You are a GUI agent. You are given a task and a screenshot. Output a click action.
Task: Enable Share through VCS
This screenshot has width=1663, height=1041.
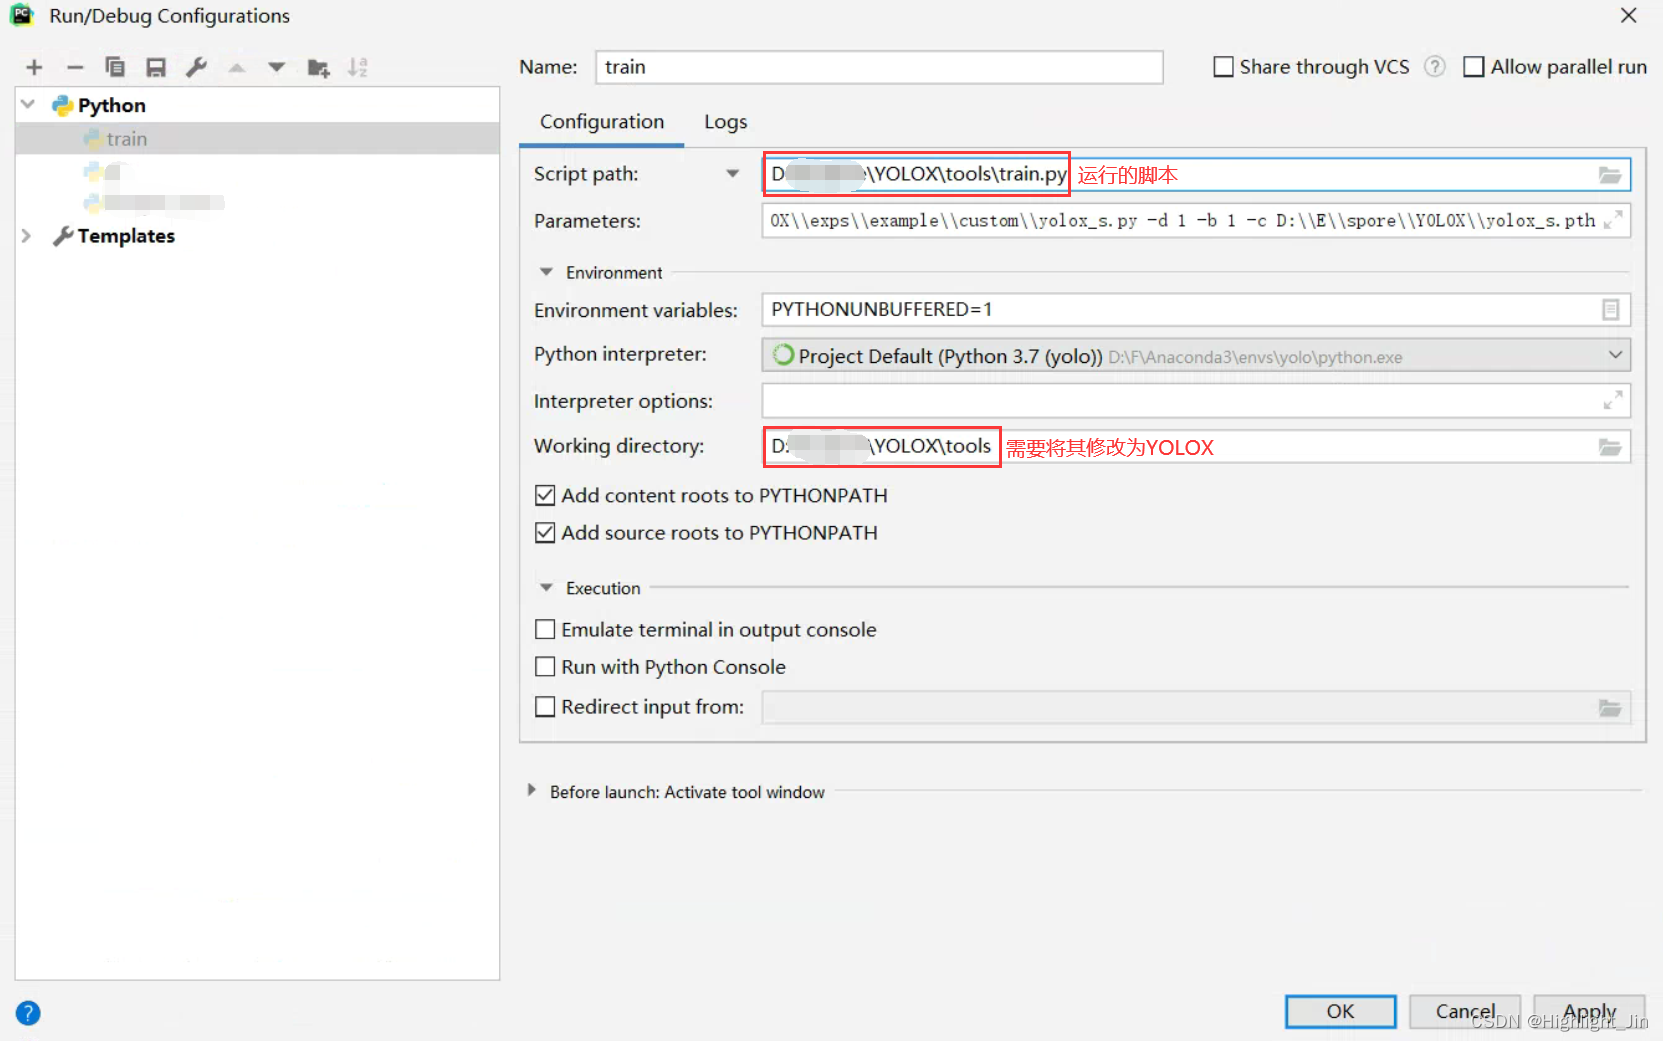point(1222,66)
